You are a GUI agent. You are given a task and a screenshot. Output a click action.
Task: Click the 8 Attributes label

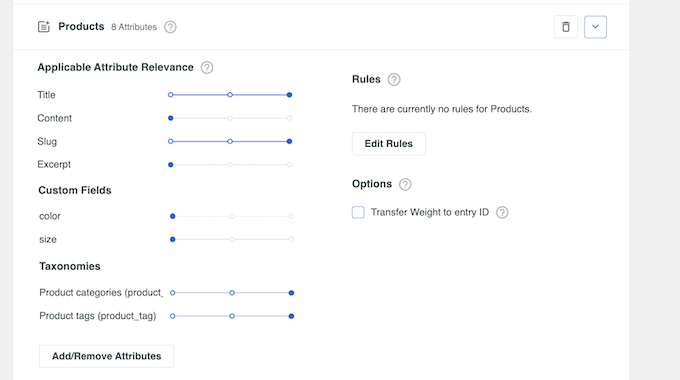[x=134, y=27]
